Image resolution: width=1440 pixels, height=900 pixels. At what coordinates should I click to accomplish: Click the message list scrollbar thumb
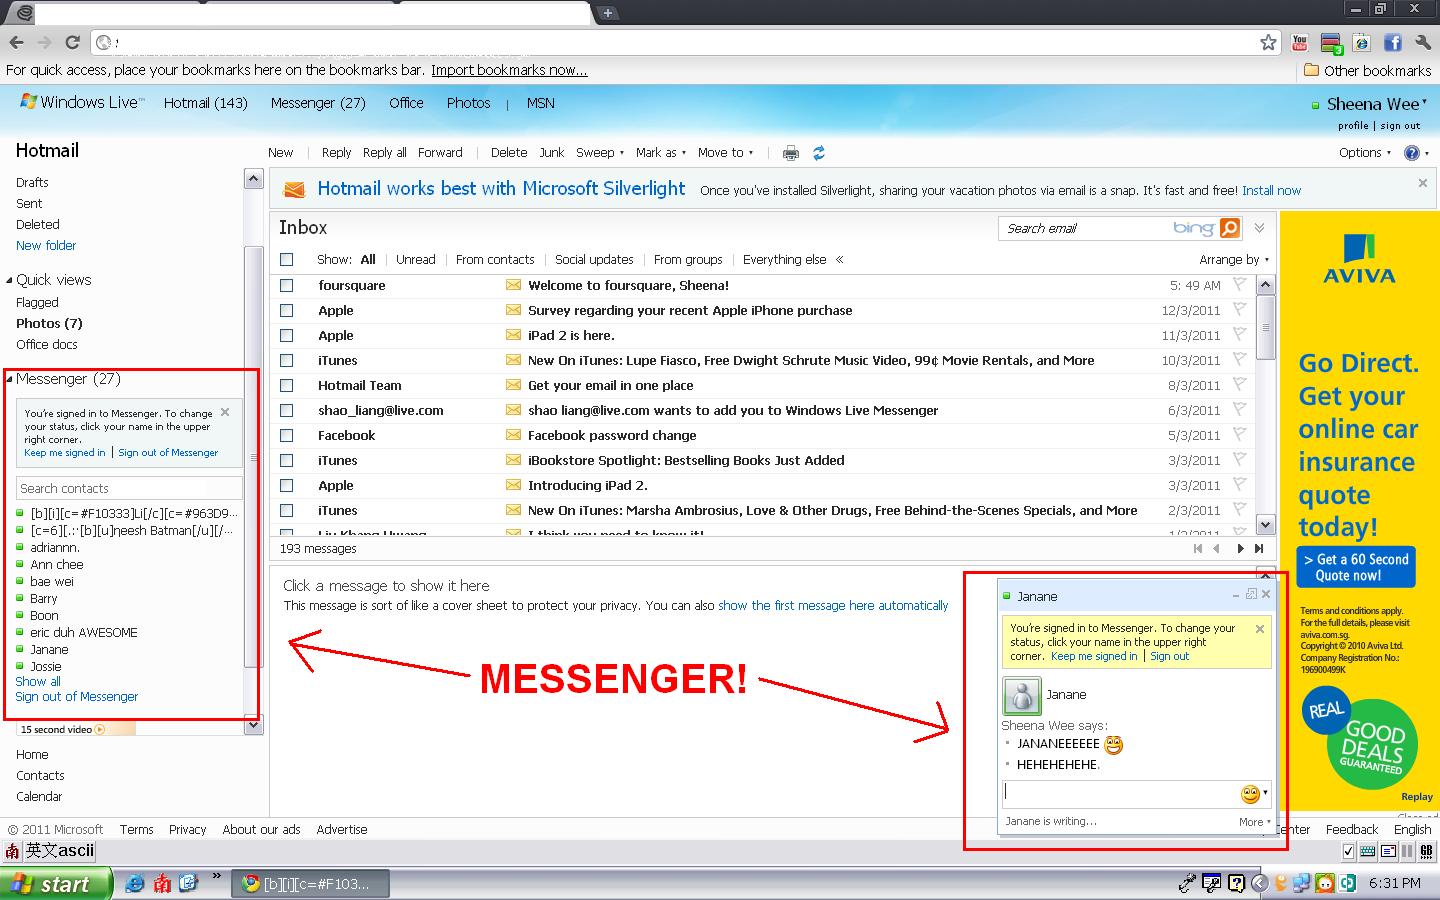(x=1265, y=327)
